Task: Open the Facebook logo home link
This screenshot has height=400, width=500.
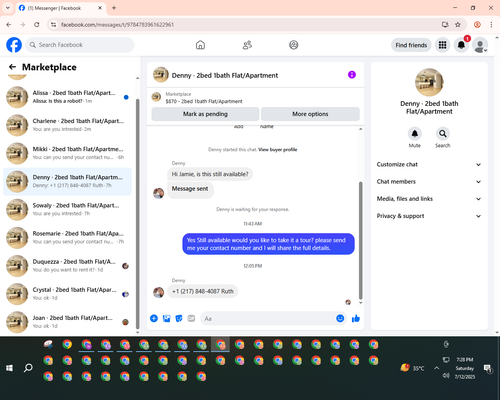Action: [14, 45]
